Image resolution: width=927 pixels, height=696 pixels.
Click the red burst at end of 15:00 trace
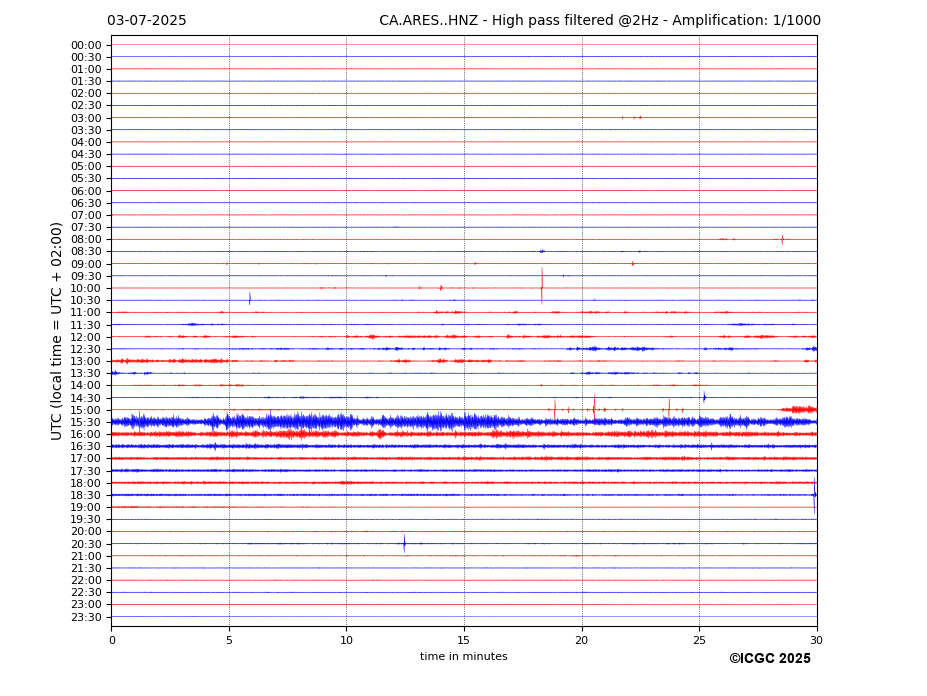pyautogui.click(x=798, y=409)
